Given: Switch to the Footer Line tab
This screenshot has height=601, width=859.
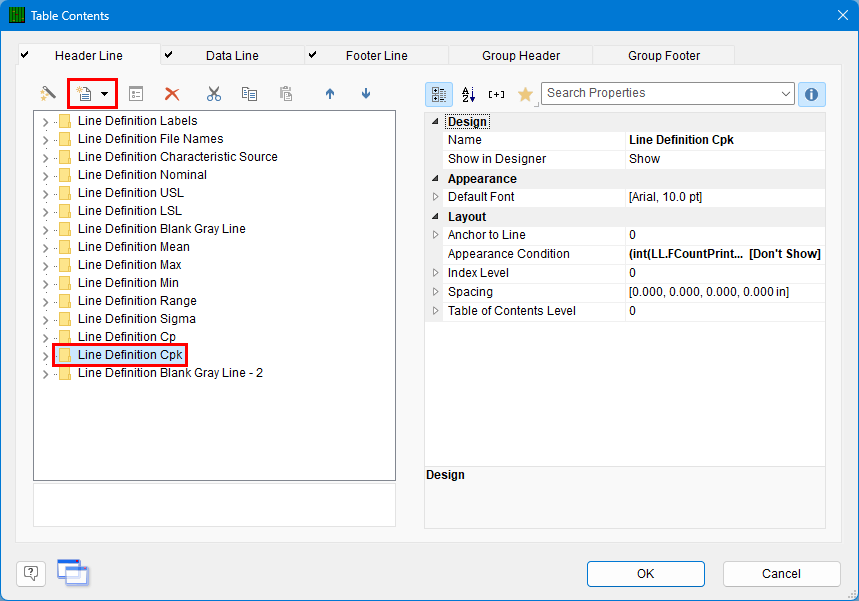Looking at the screenshot, I should (376, 55).
